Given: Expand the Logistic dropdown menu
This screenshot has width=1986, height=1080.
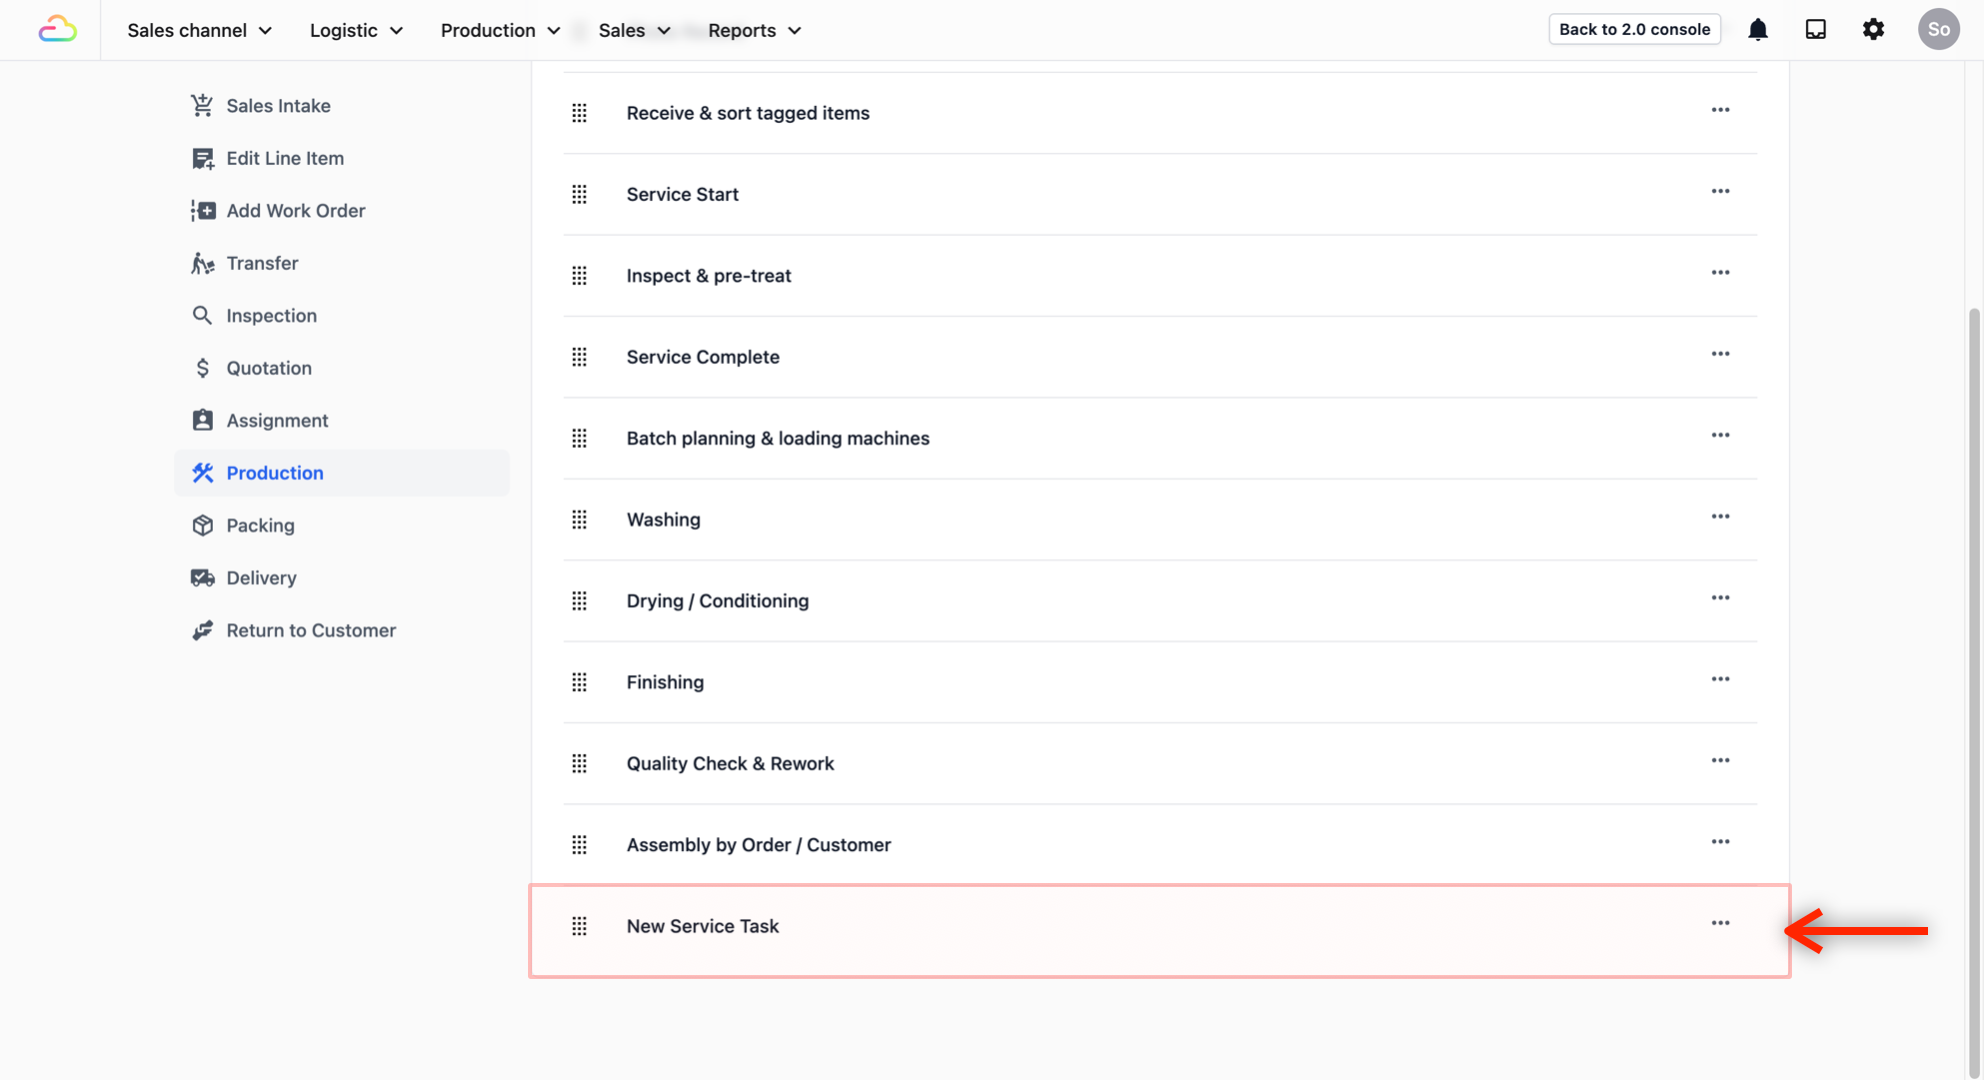Looking at the screenshot, I should click(x=356, y=30).
